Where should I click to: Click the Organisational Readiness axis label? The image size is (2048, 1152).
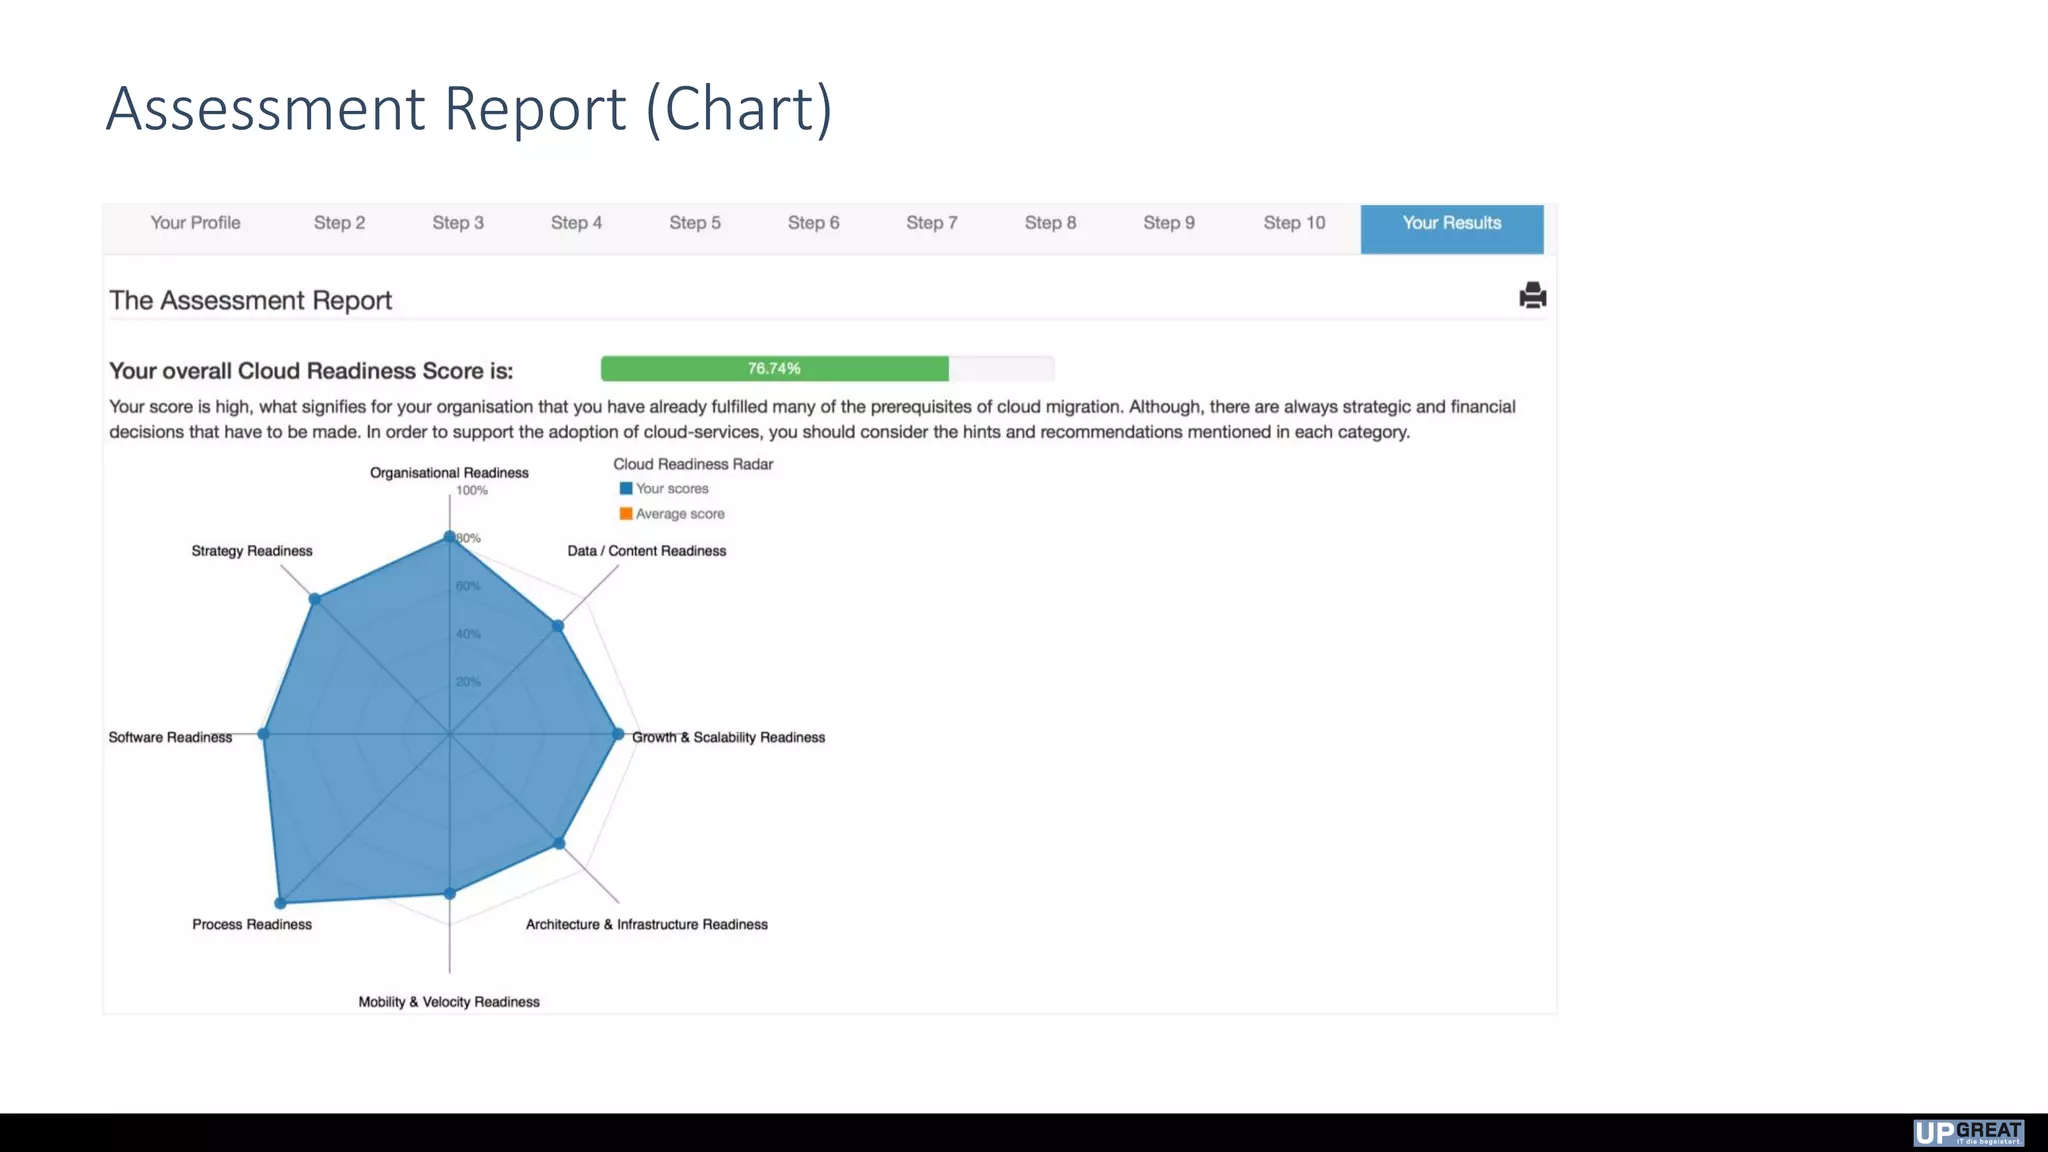(449, 473)
